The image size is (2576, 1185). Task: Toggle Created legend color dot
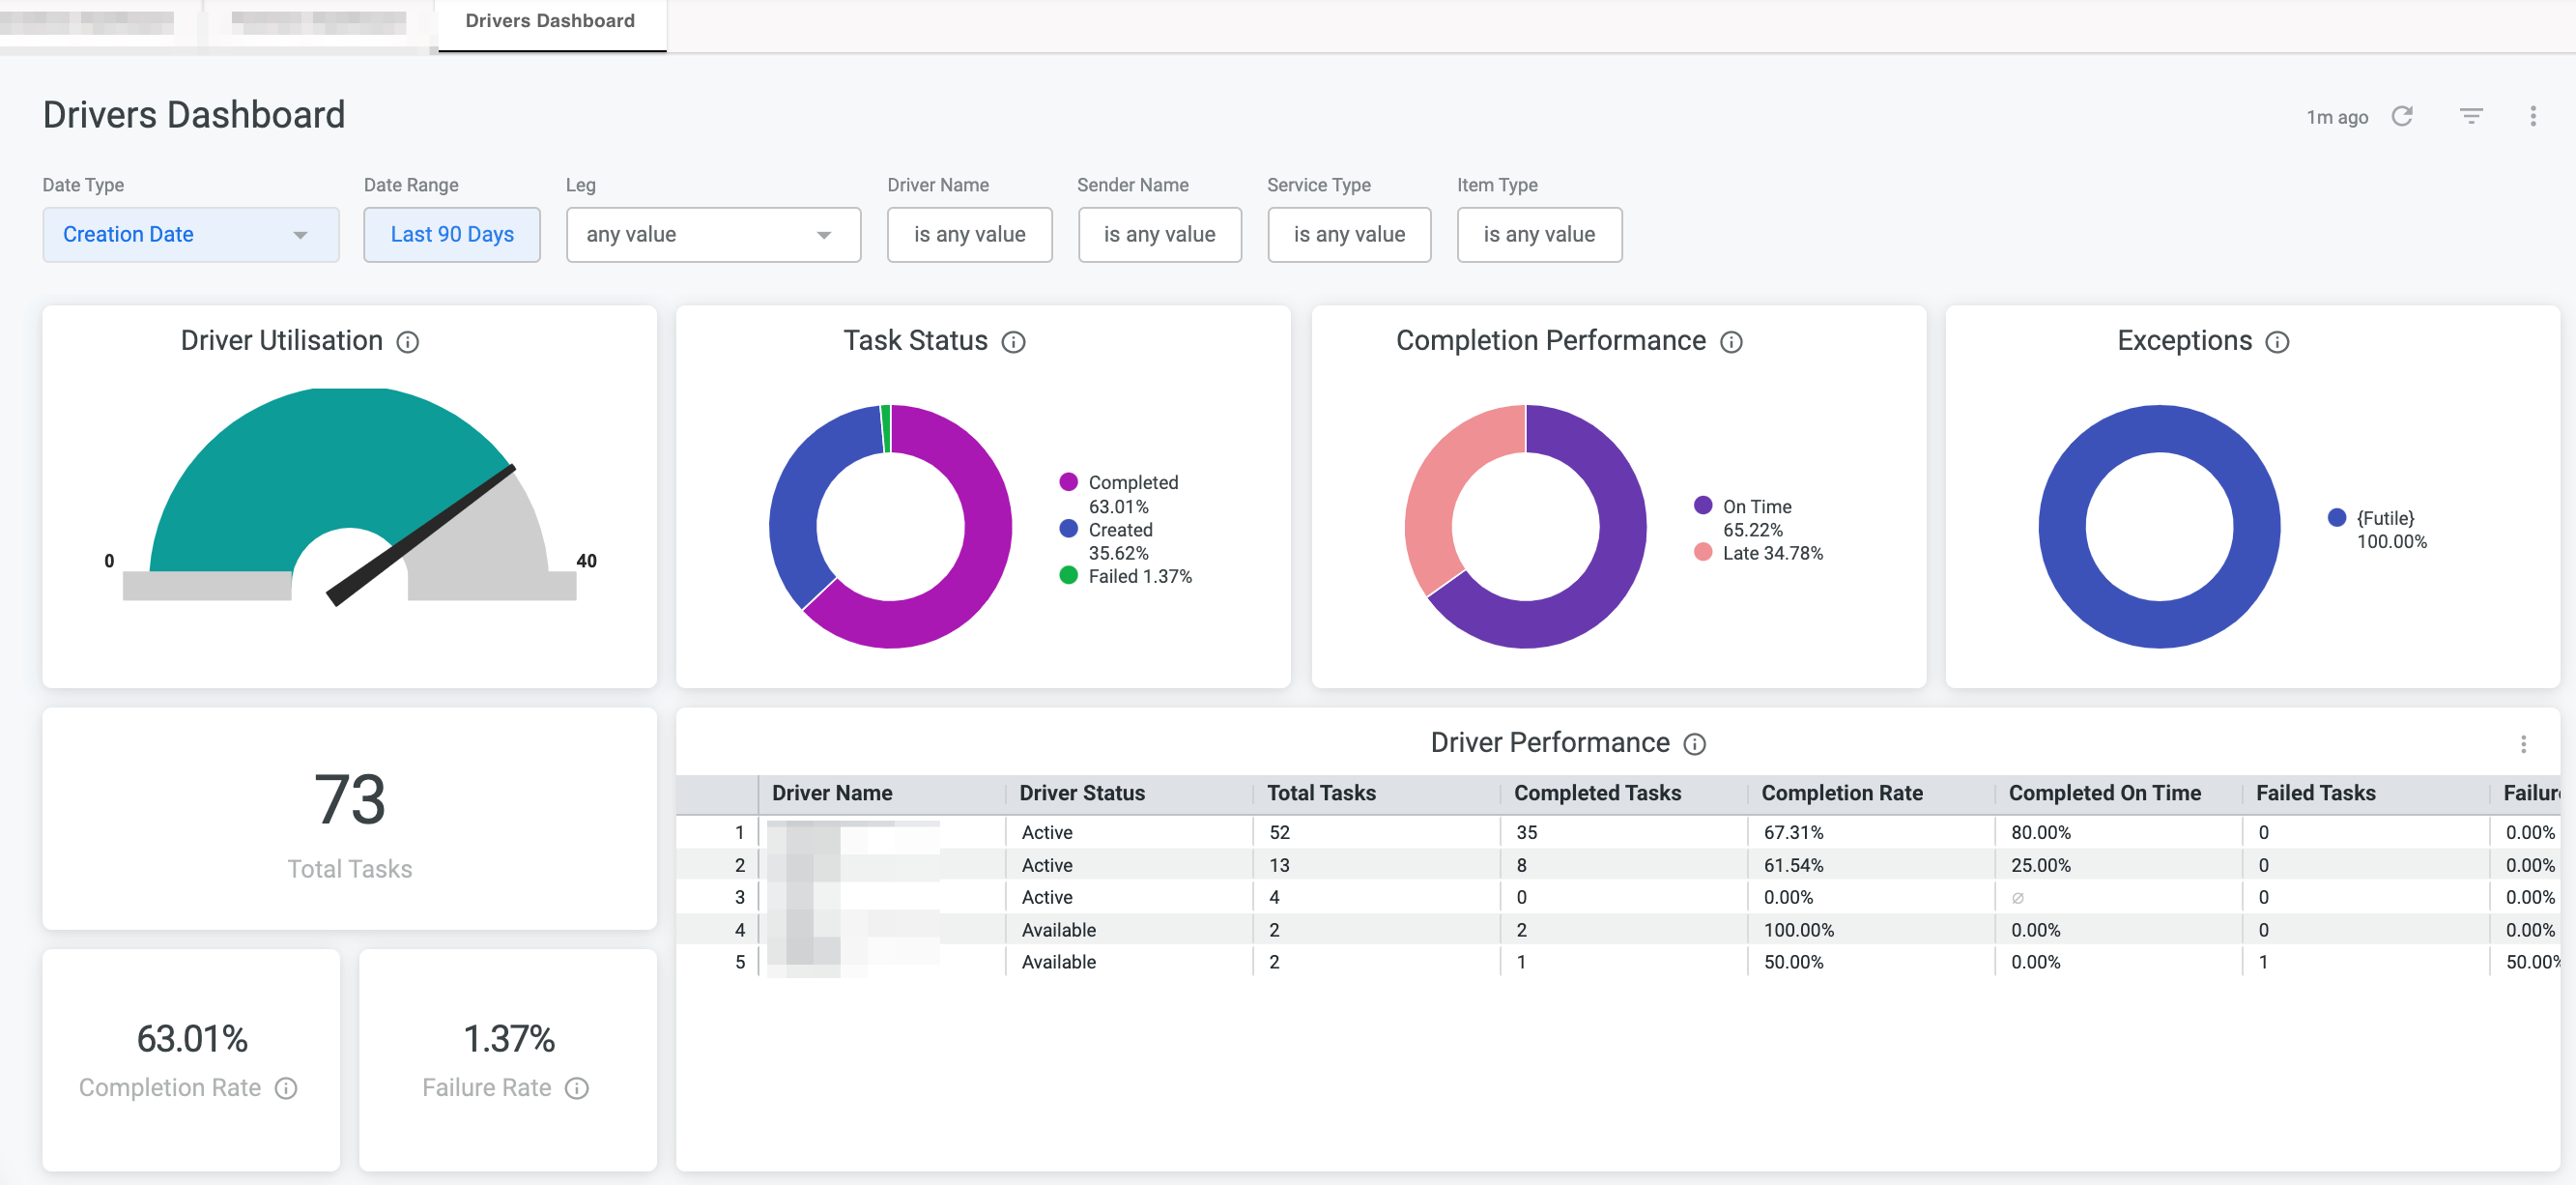tap(1068, 528)
